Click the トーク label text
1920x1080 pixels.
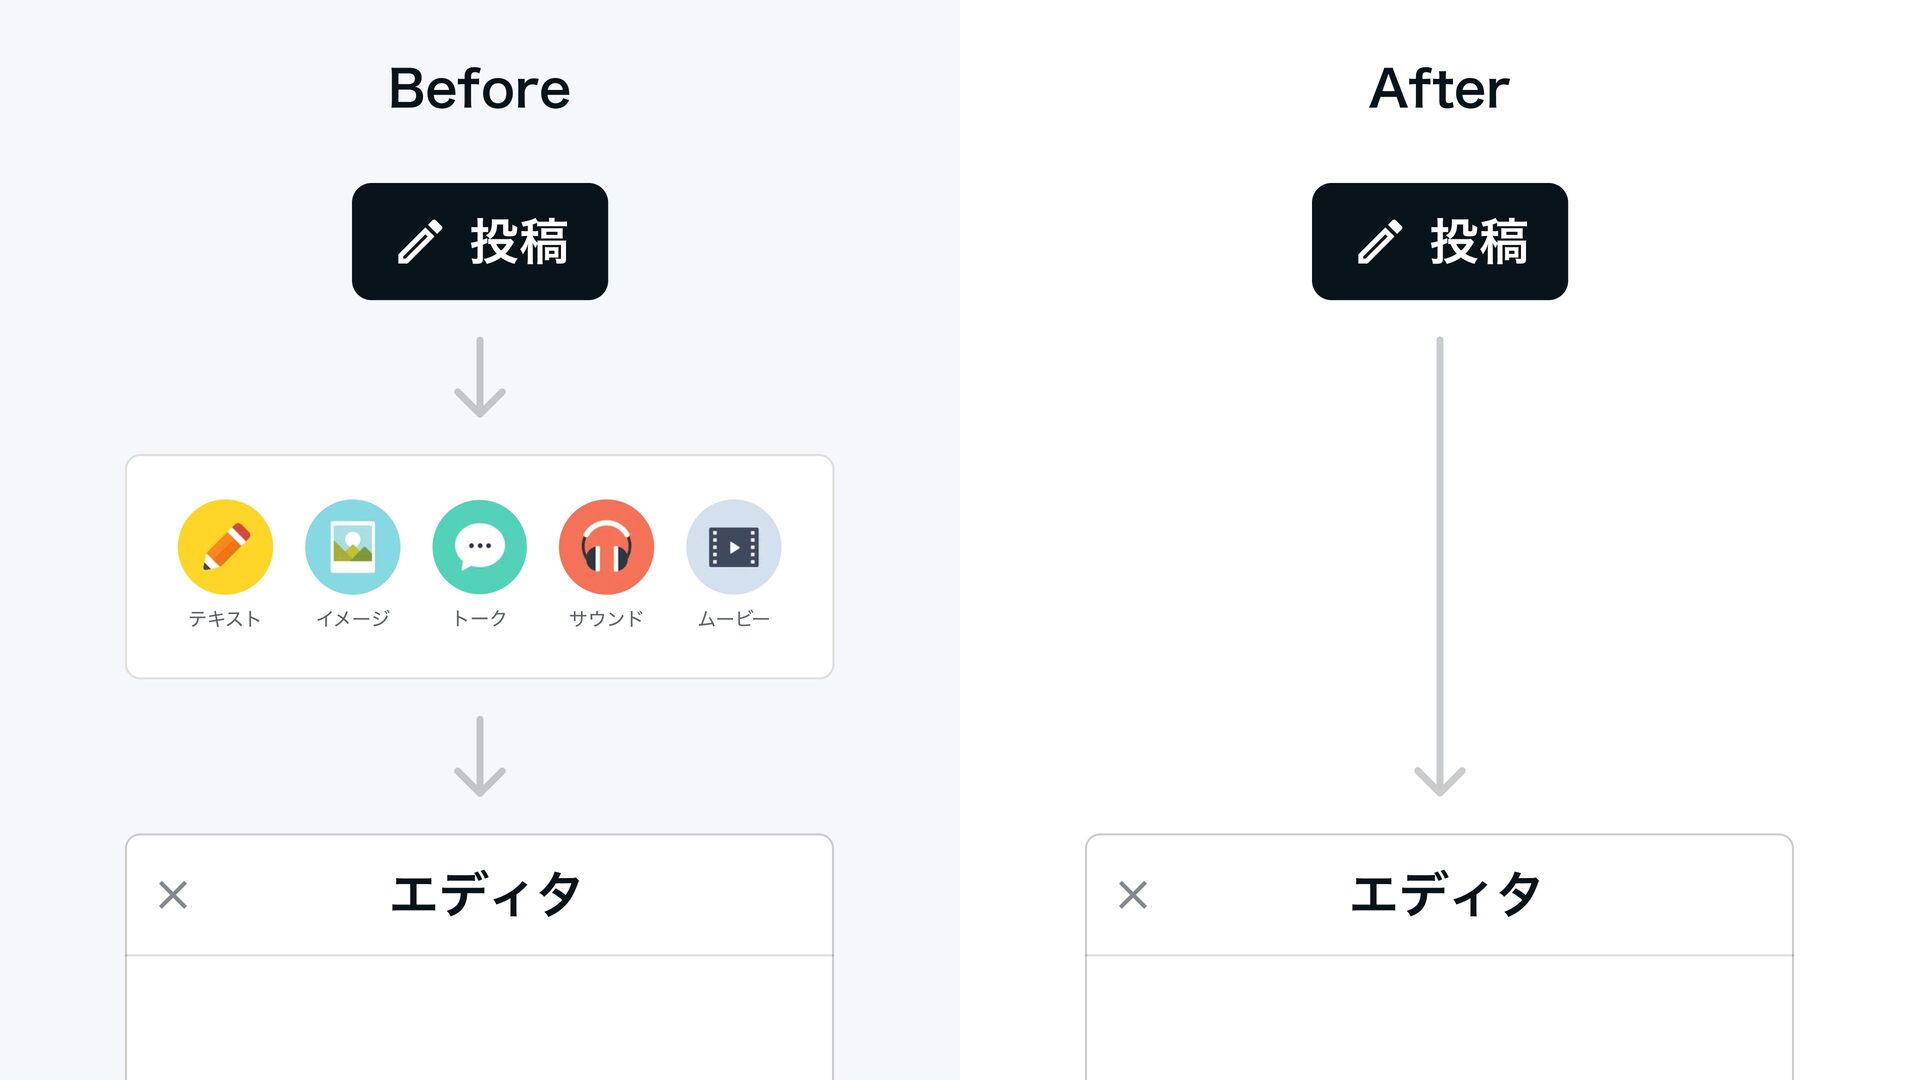click(479, 619)
